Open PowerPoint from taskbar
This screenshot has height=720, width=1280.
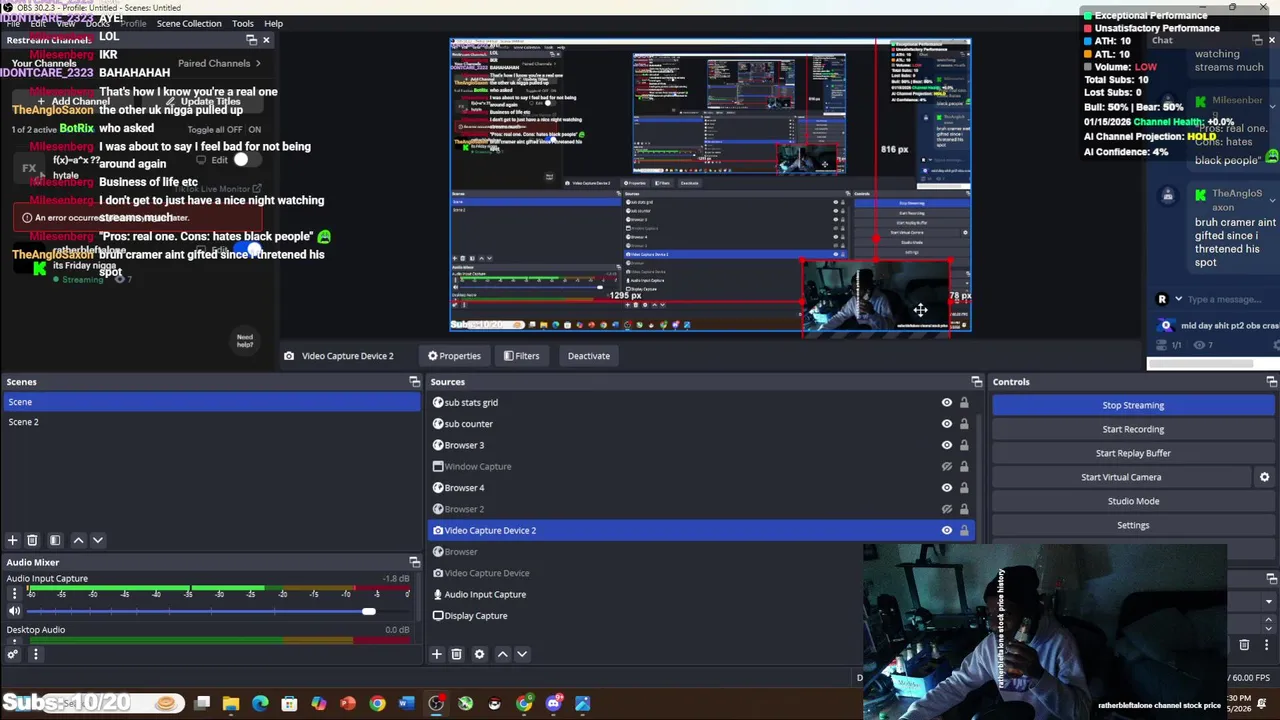tap(348, 704)
